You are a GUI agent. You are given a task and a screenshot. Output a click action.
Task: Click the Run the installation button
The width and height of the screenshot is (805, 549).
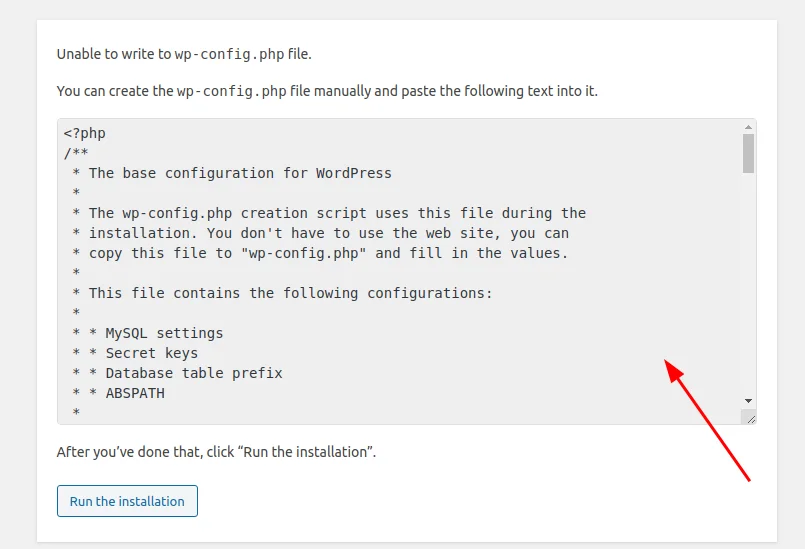[x=127, y=501]
